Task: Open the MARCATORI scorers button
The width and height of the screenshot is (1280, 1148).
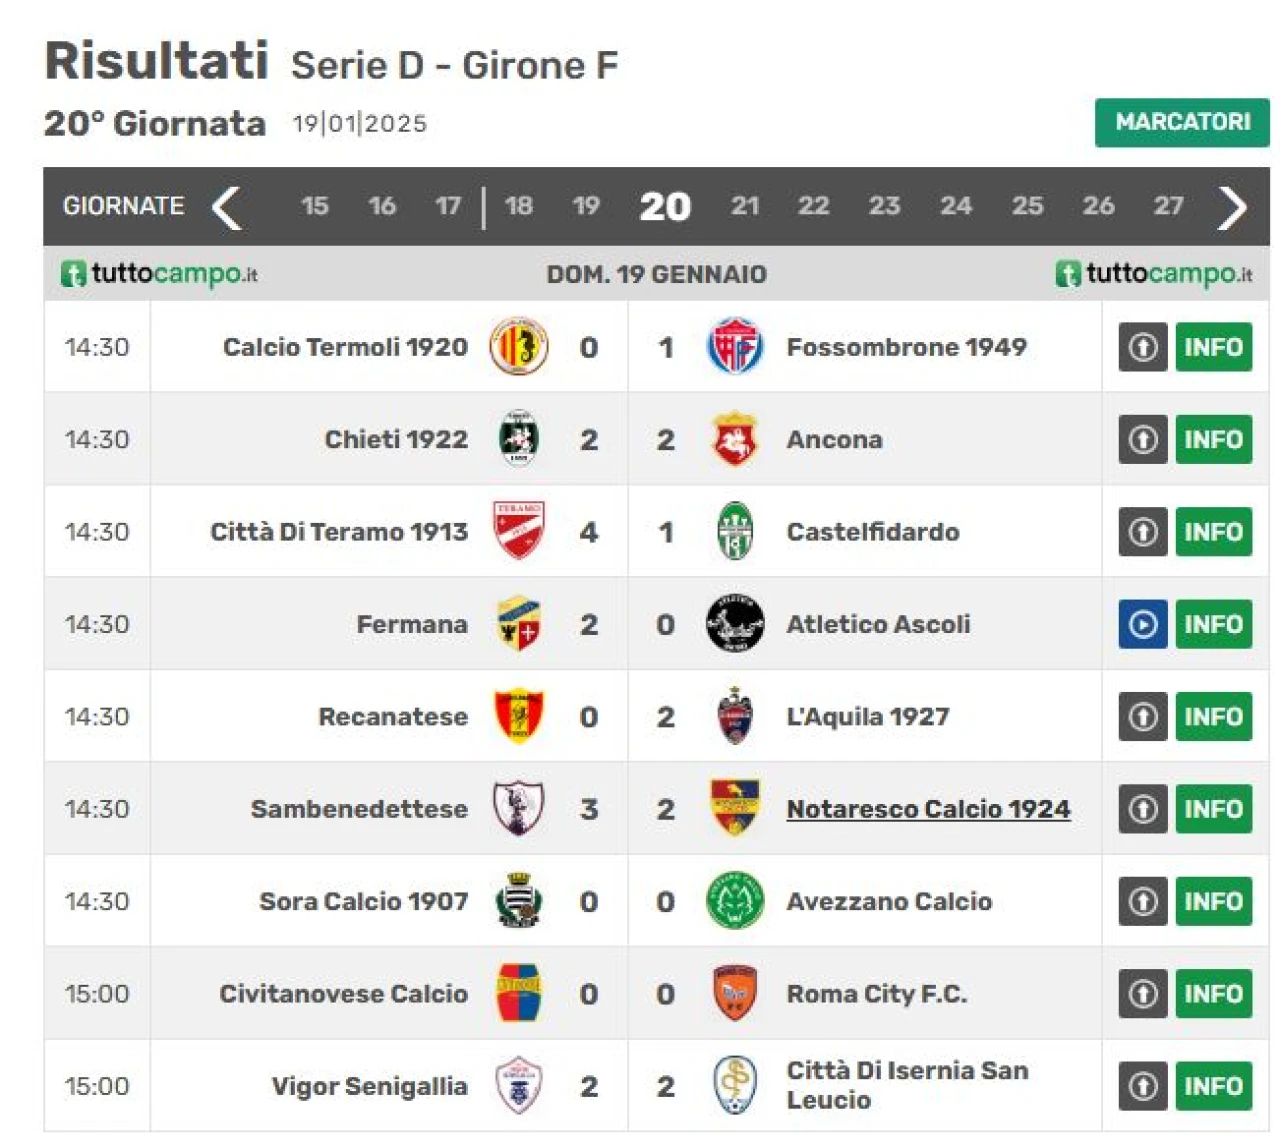Action: coord(1182,122)
